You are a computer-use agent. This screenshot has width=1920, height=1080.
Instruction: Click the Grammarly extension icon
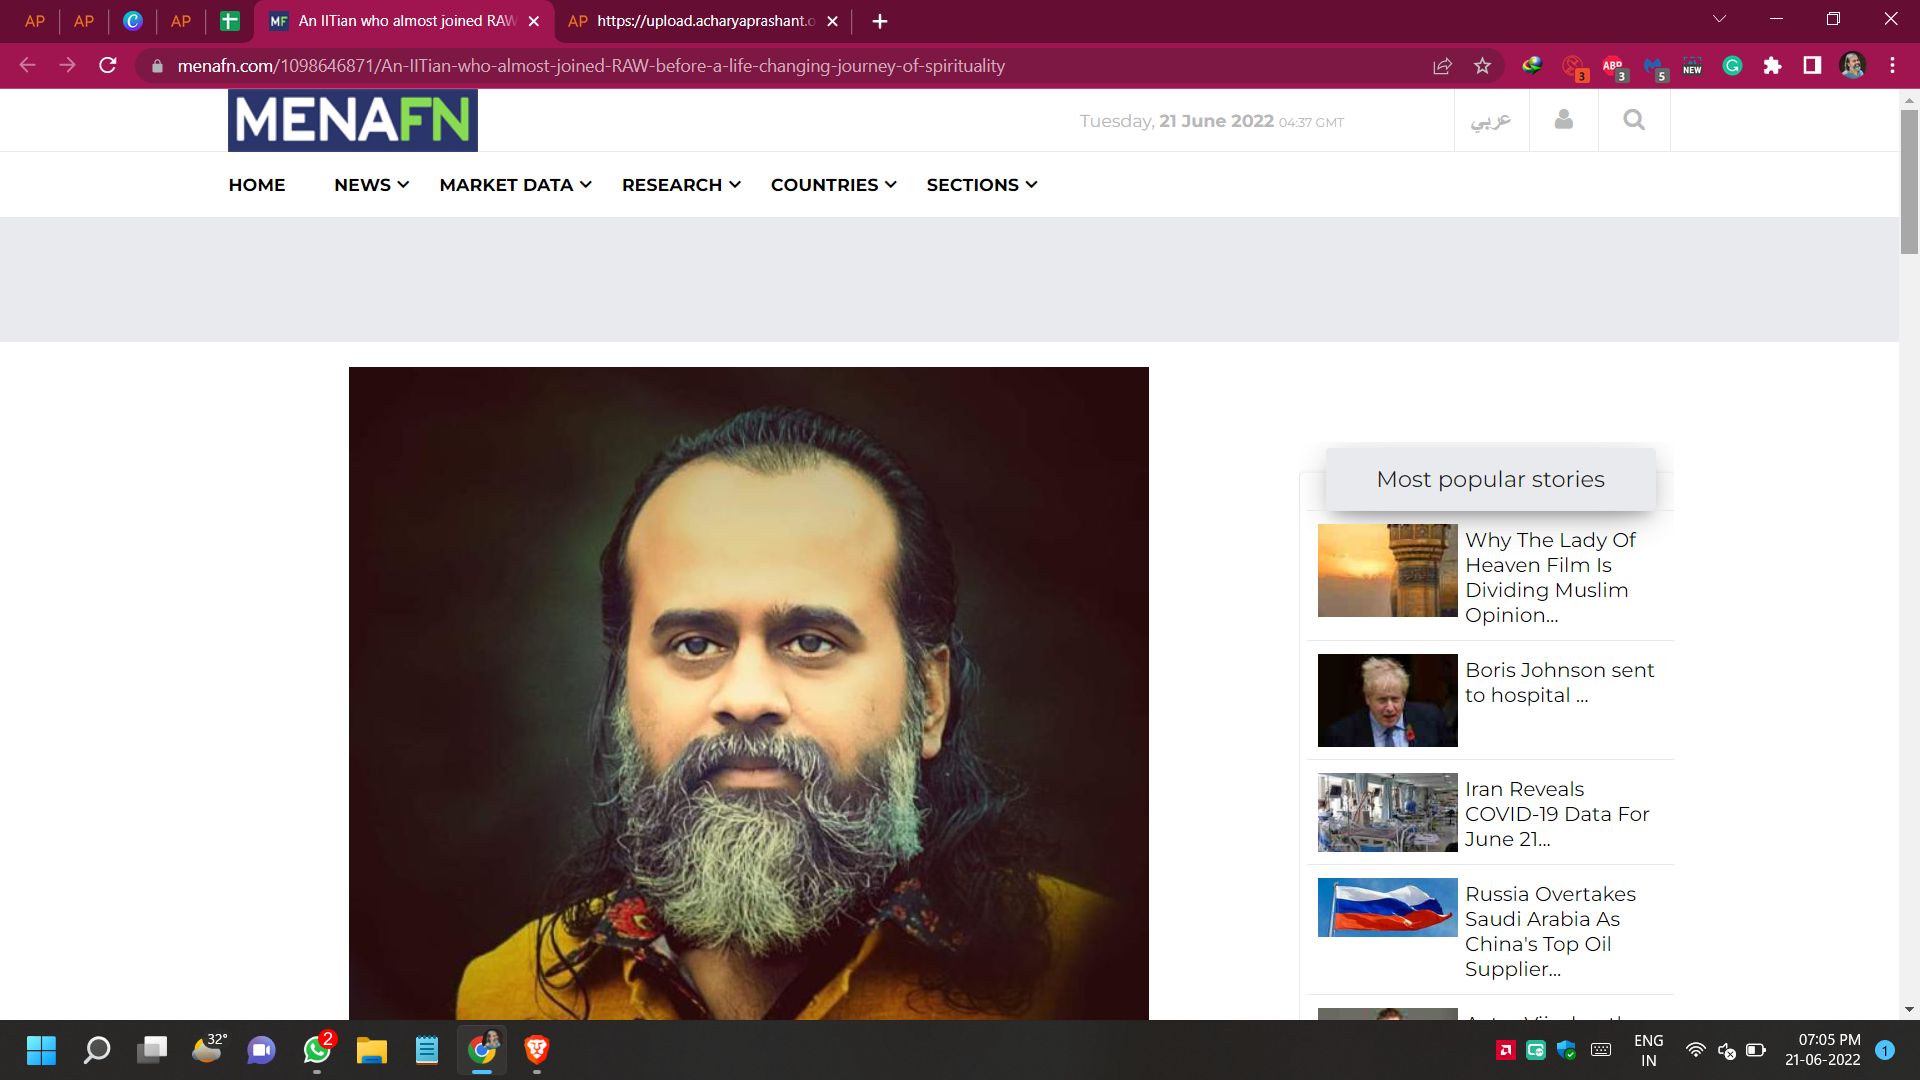click(x=1732, y=66)
